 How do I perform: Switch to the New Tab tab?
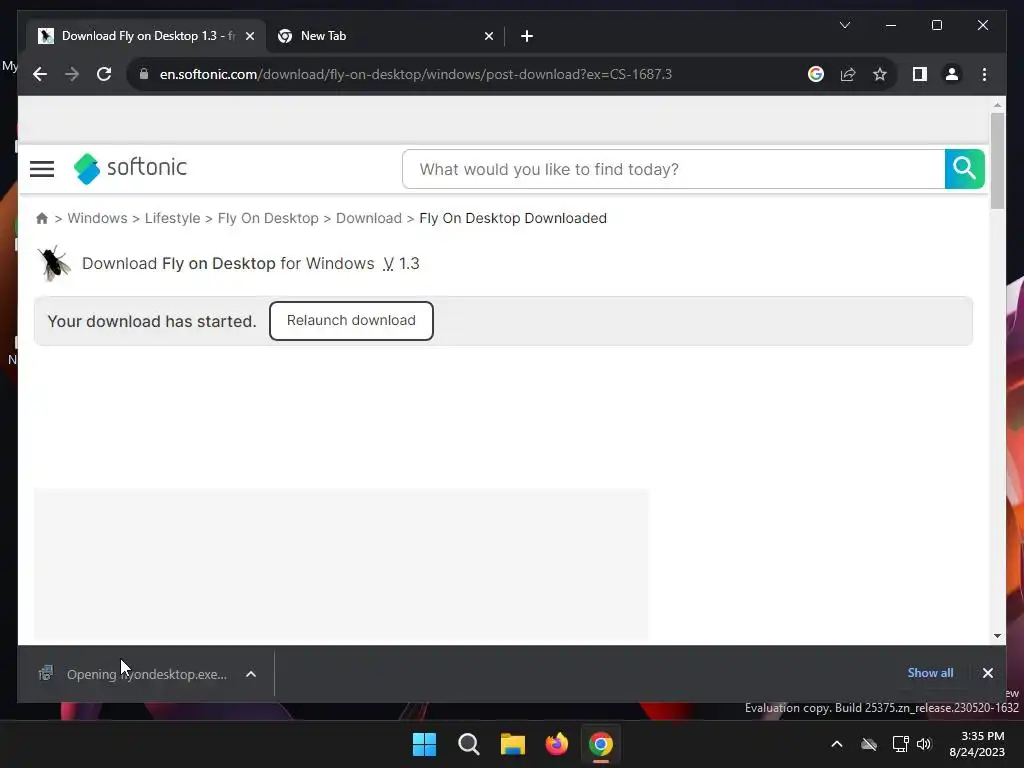click(x=385, y=36)
